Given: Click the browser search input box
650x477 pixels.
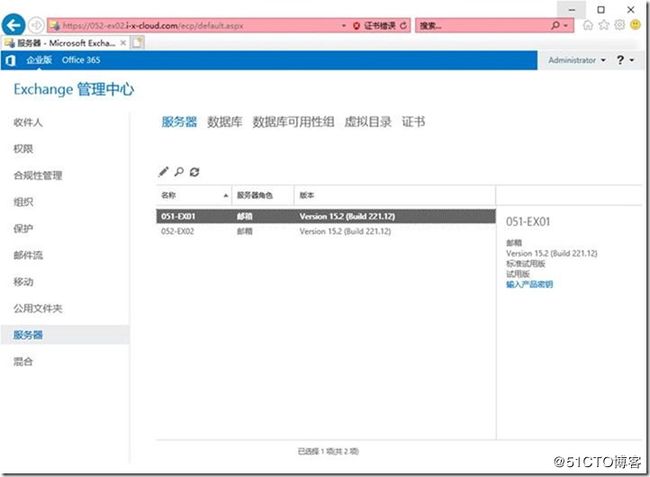Looking at the screenshot, I should (x=483, y=26).
